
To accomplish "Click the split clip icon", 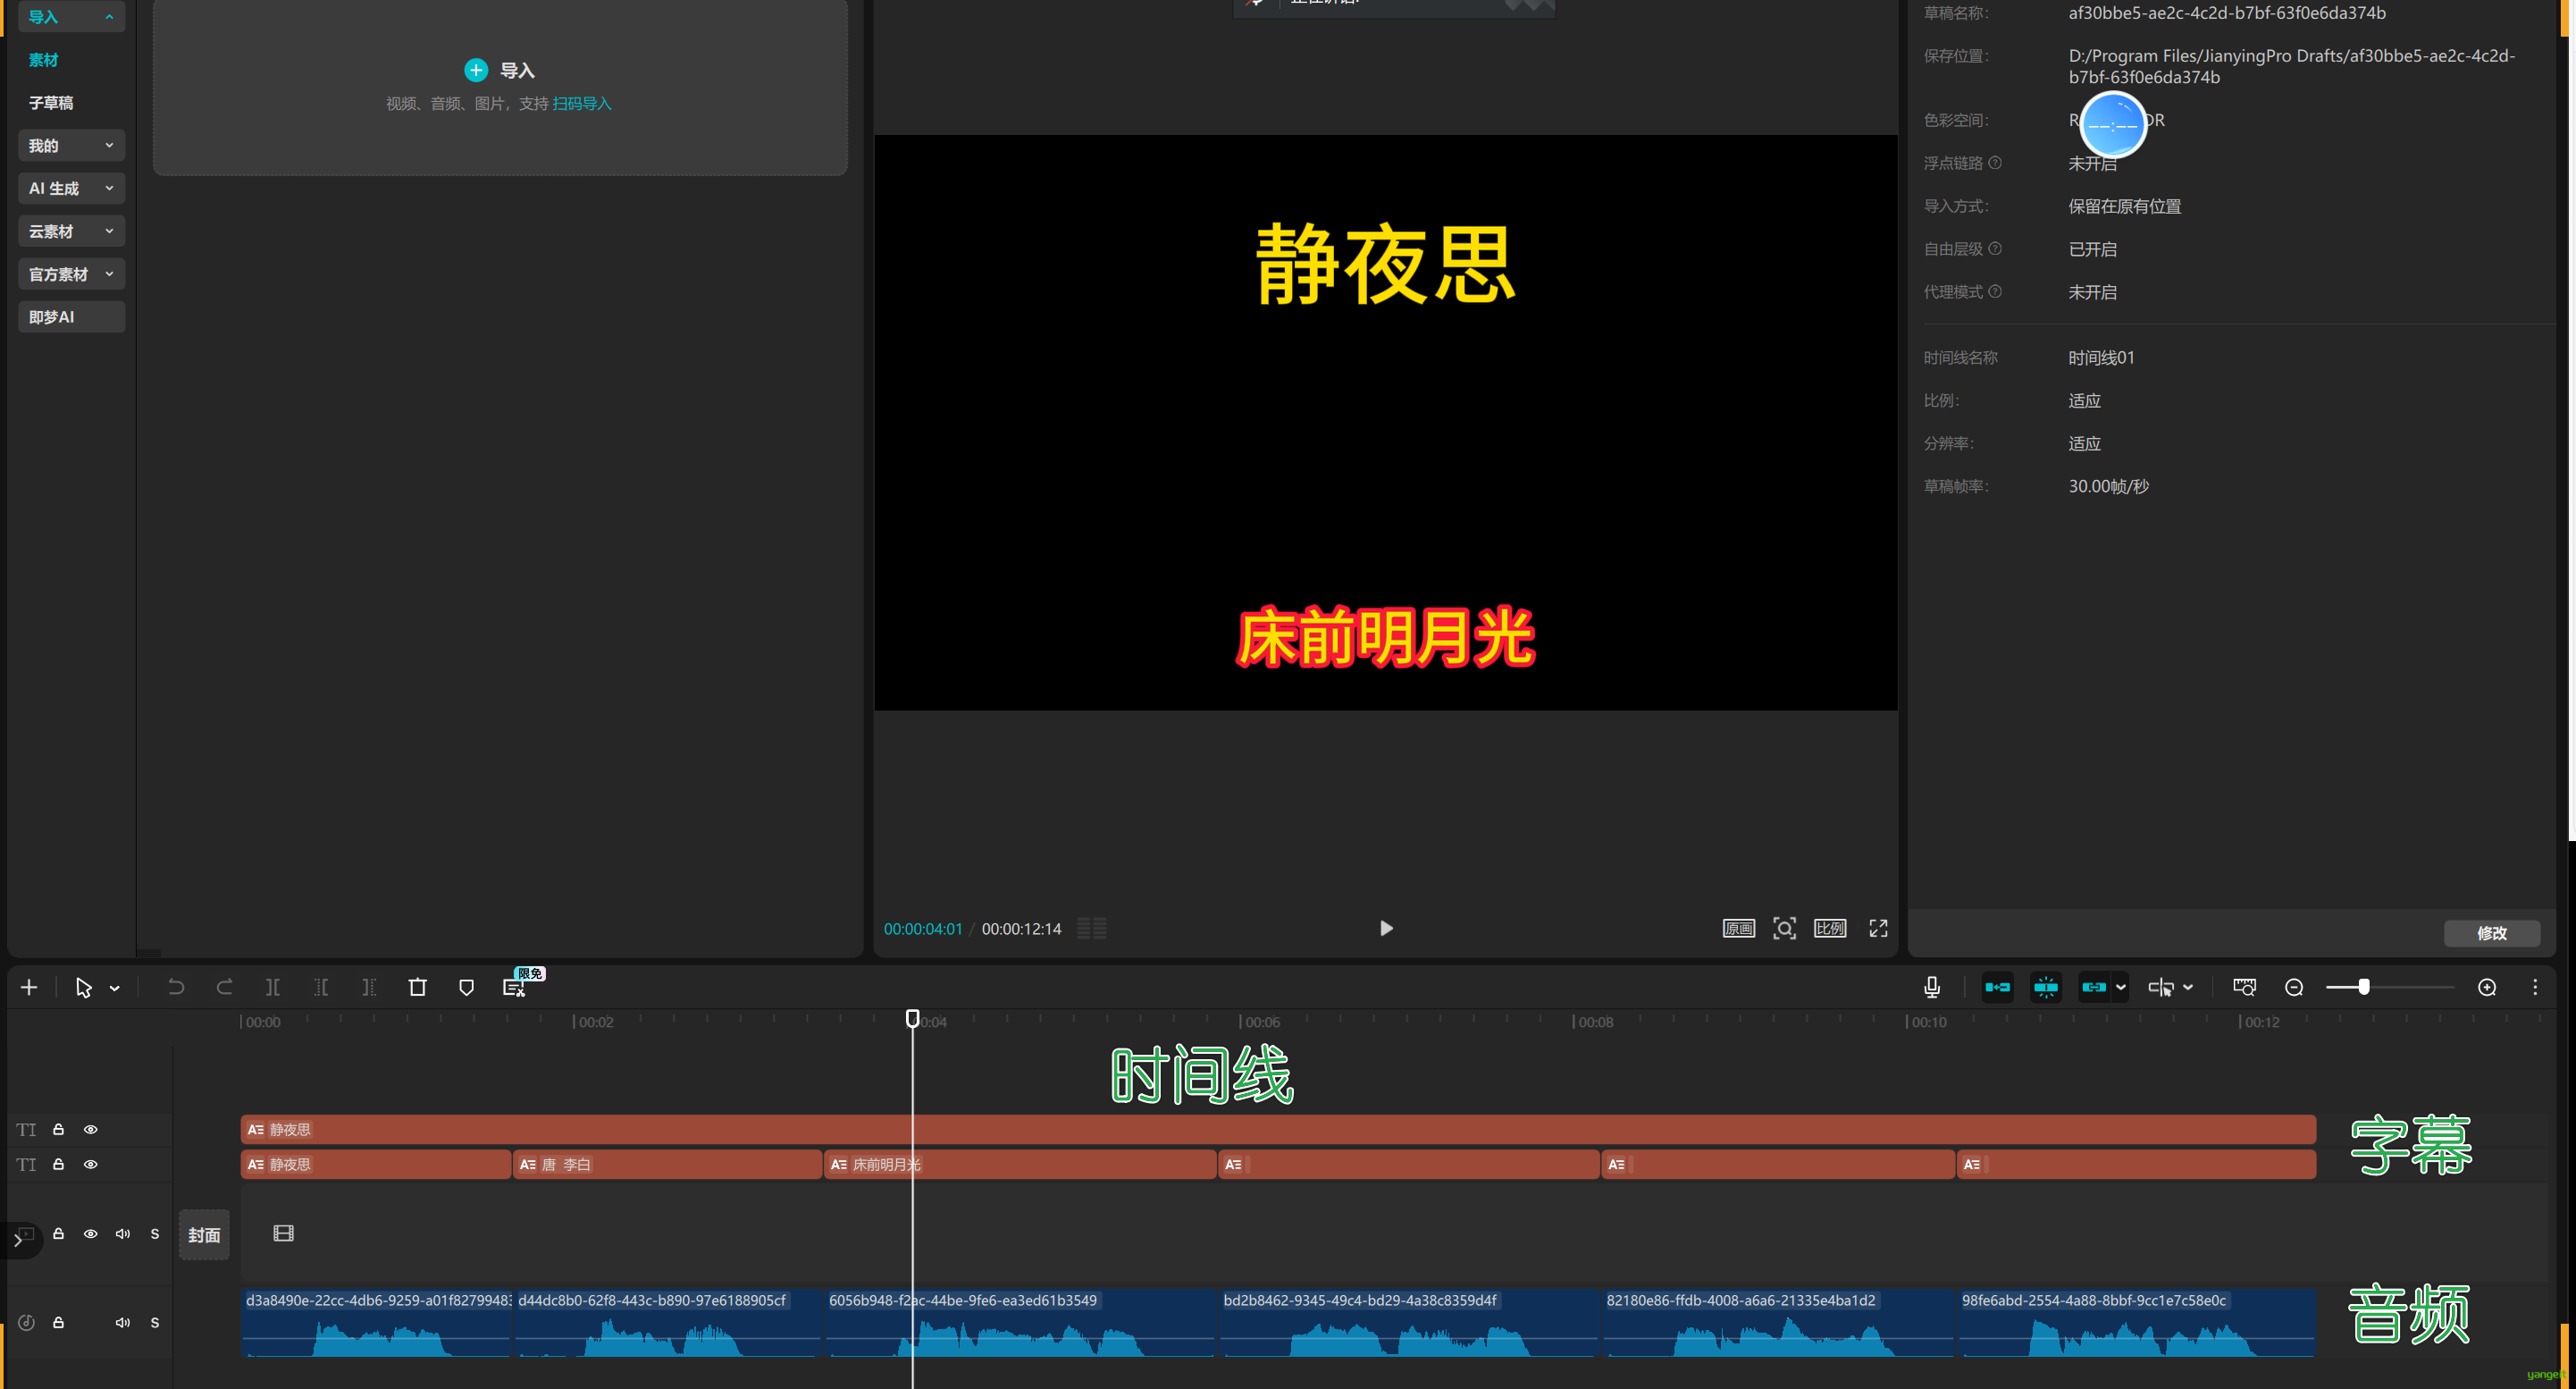I will pyautogui.click(x=272, y=987).
